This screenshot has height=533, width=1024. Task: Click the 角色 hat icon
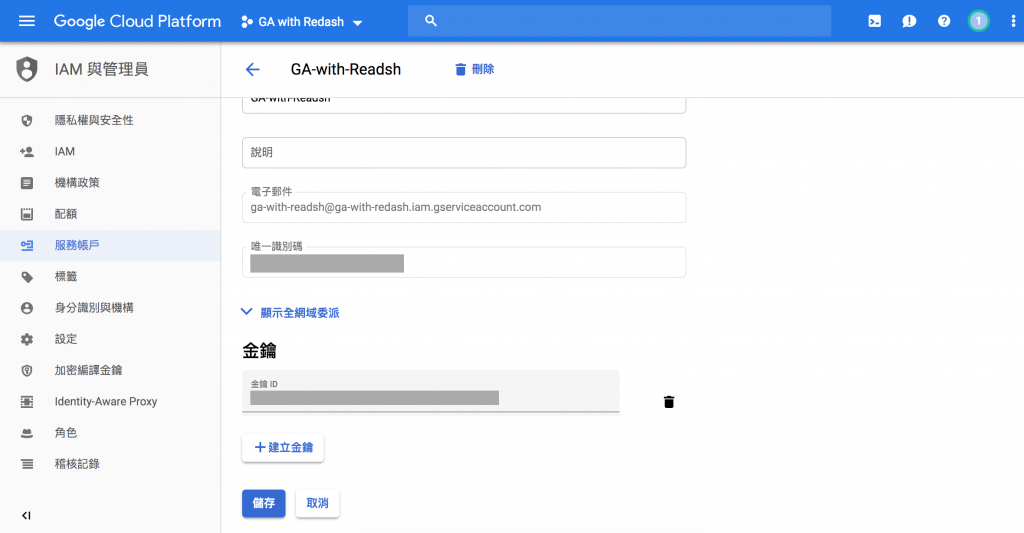tap(27, 433)
